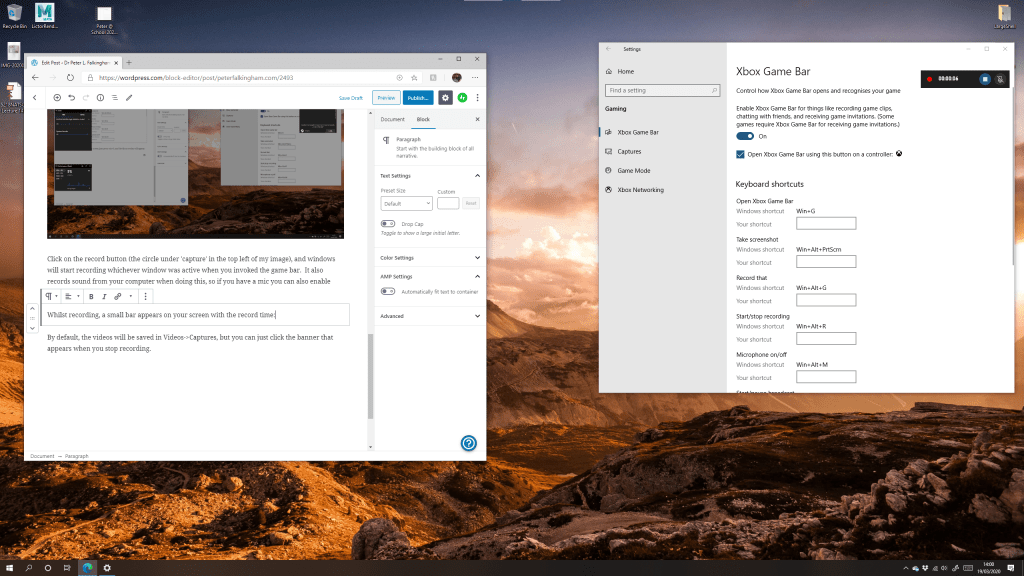Apply bold formatting to the paragraph

pyautogui.click(x=91, y=297)
